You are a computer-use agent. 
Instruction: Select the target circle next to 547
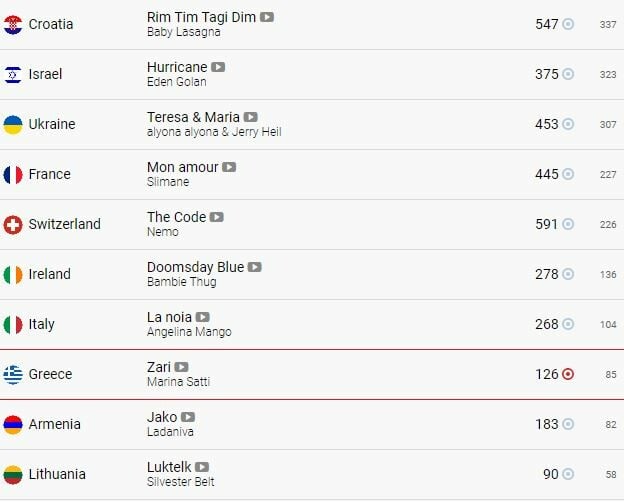(568, 24)
